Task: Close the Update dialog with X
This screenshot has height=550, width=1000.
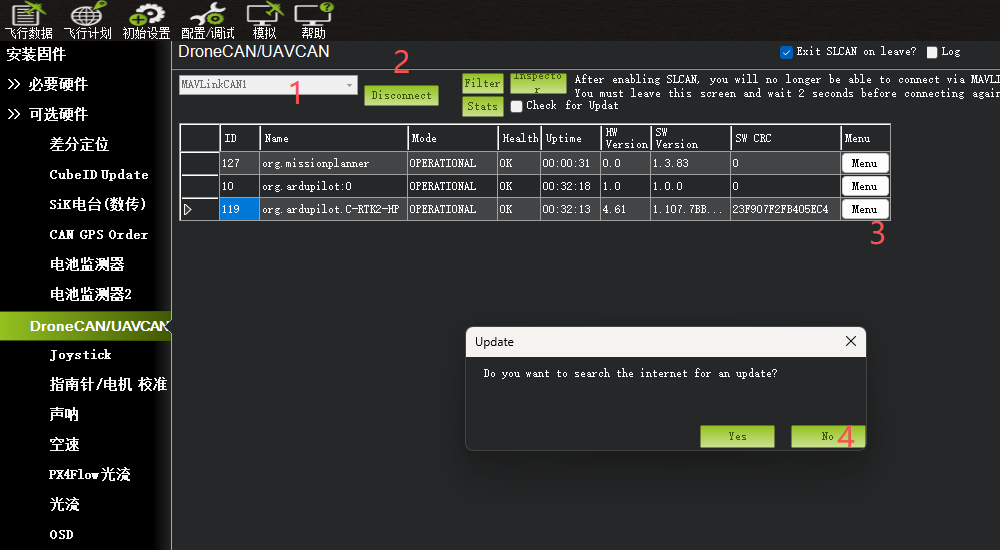Action: (x=851, y=341)
